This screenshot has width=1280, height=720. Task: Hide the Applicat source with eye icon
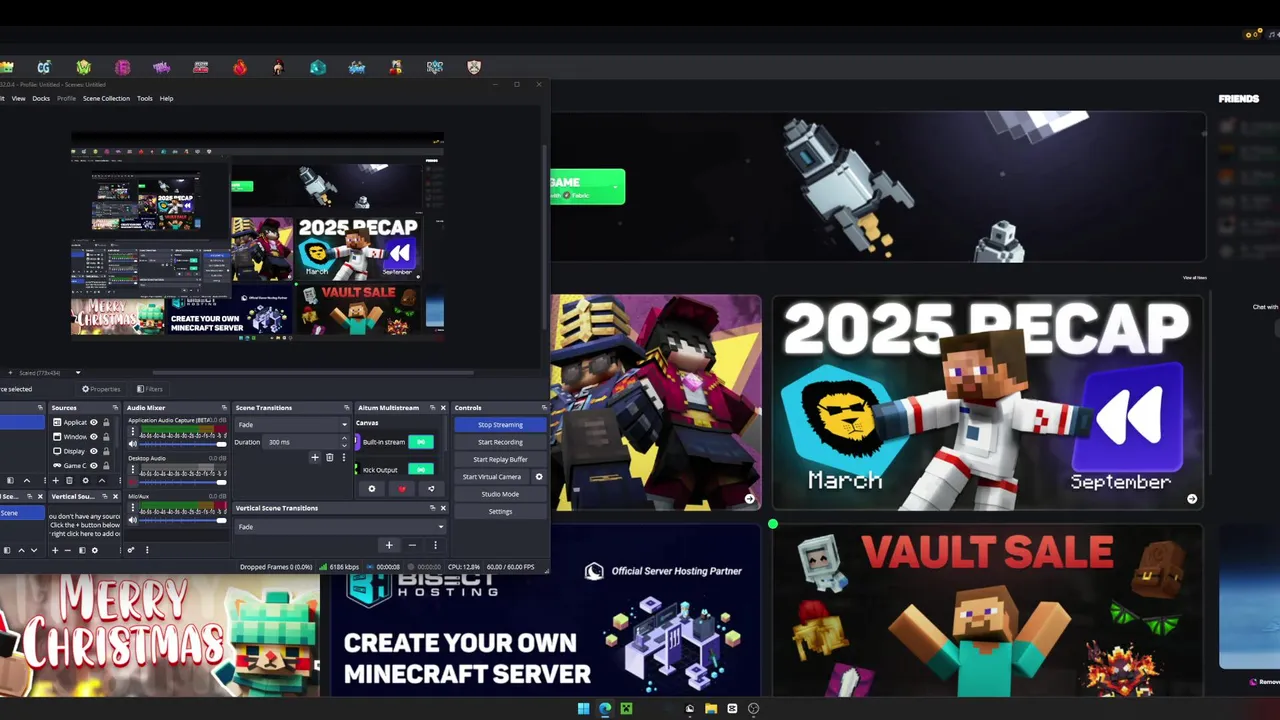[x=94, y=422]
